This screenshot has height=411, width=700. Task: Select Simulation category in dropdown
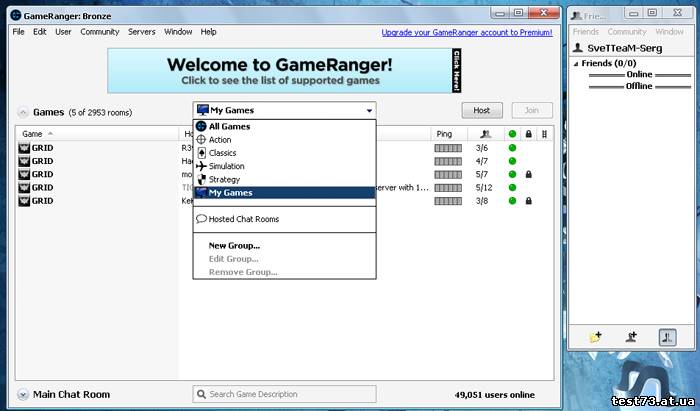coord(284,166)
